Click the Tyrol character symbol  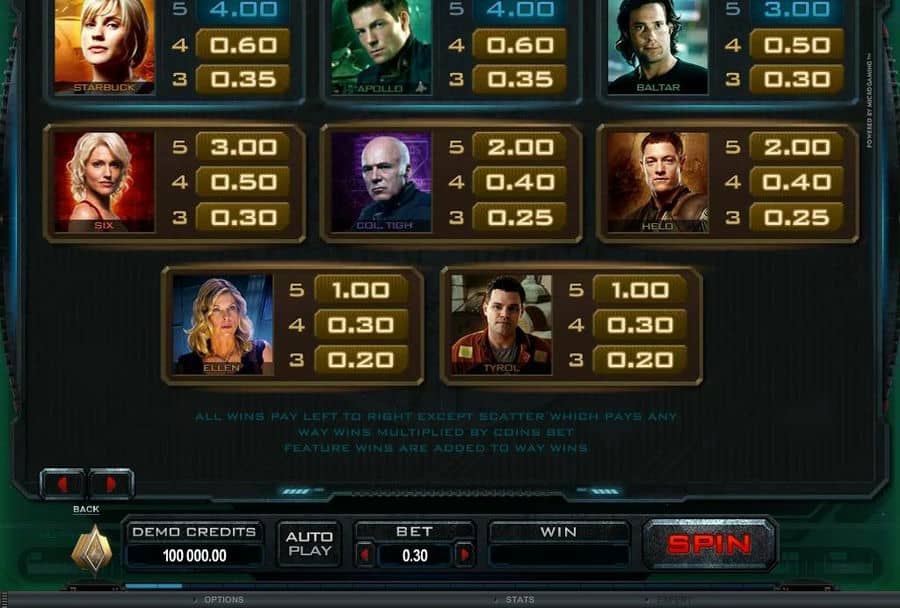point(502,325)
